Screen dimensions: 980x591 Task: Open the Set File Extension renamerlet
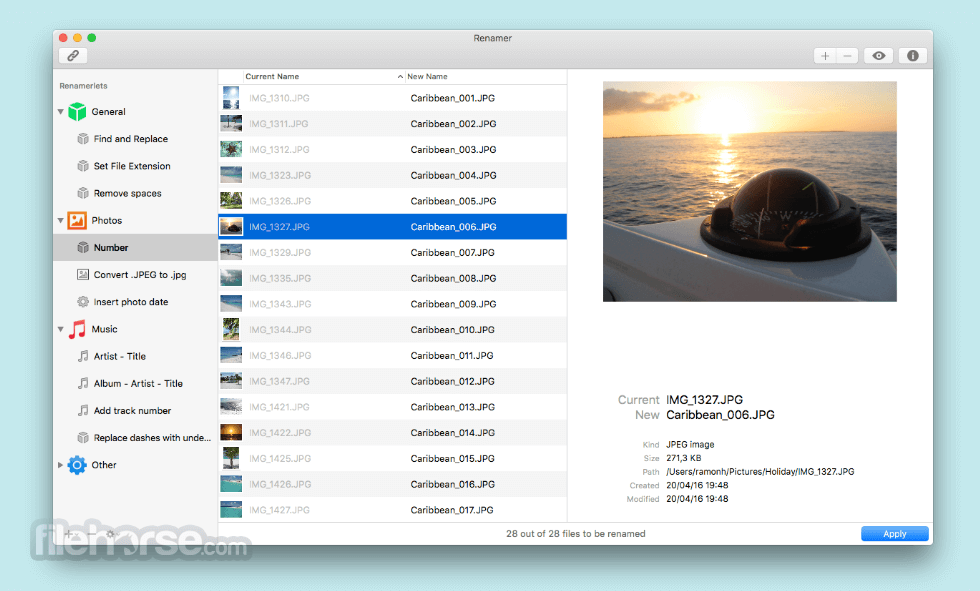[x=132, y=166]
